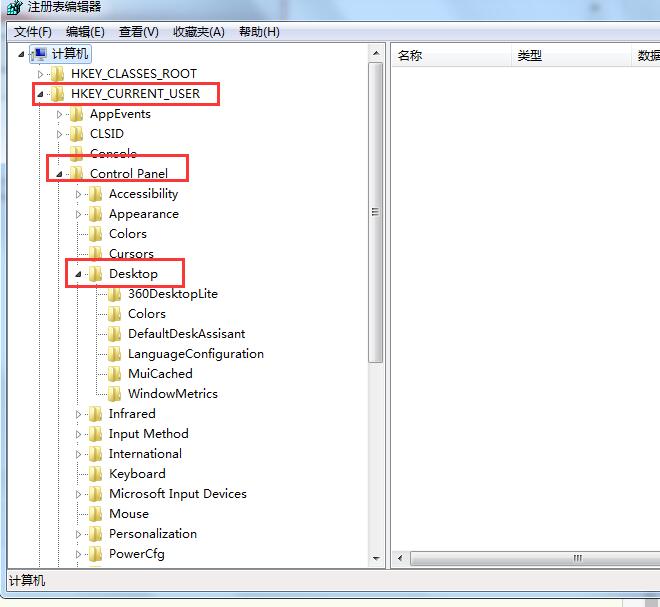Expand the Input Method key
This screenshot has width=660, height=607.
pyautogui.click(x=78, y=434)
